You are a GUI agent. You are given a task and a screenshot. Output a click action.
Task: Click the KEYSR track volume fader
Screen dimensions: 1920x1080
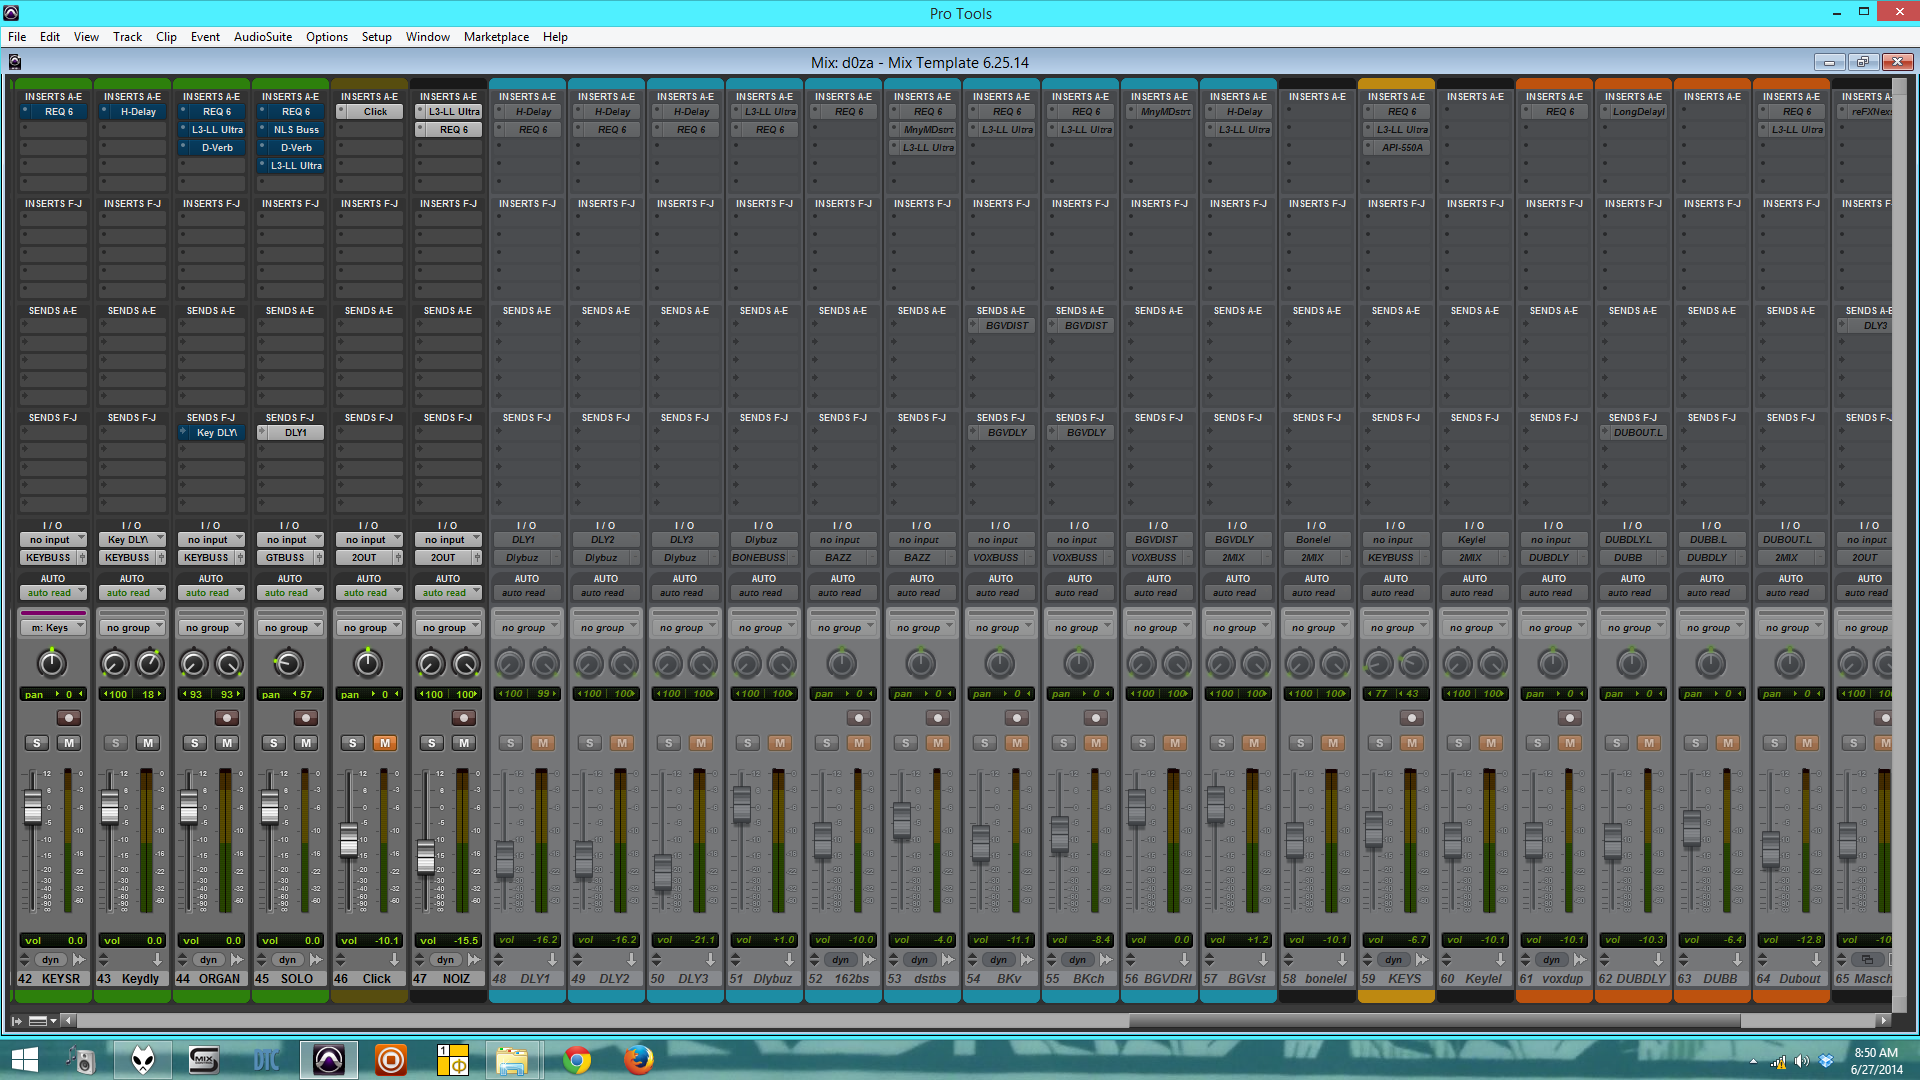point(33,806)
